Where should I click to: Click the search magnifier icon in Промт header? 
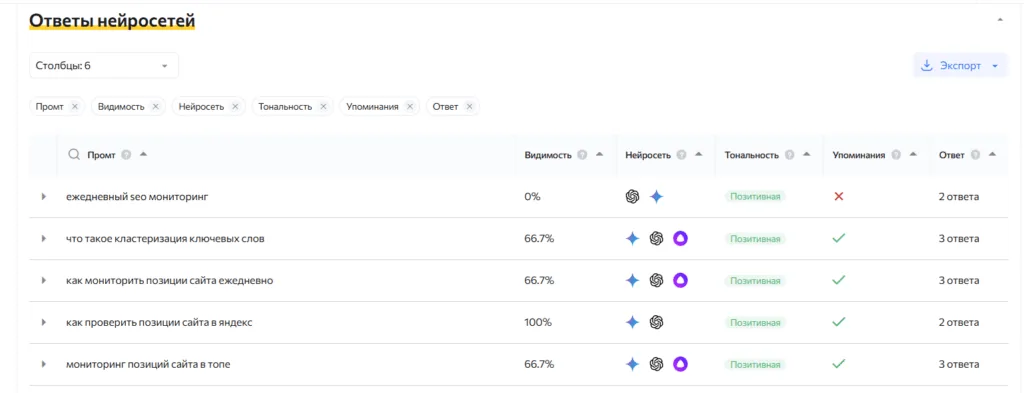click(x=74, y=155)
